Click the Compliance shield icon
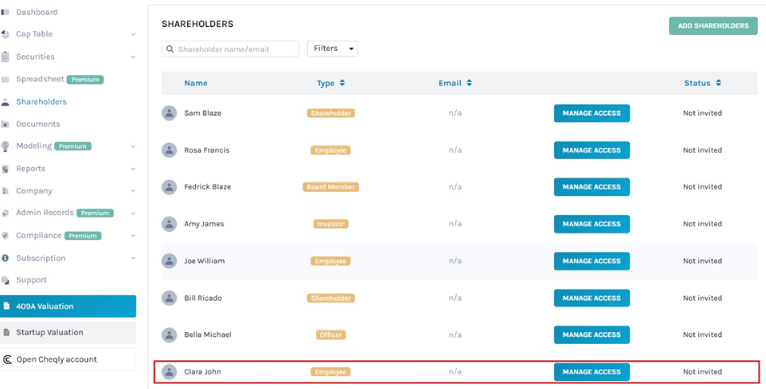The width and height of the screenshot is (766, 389). pos(5,236)
